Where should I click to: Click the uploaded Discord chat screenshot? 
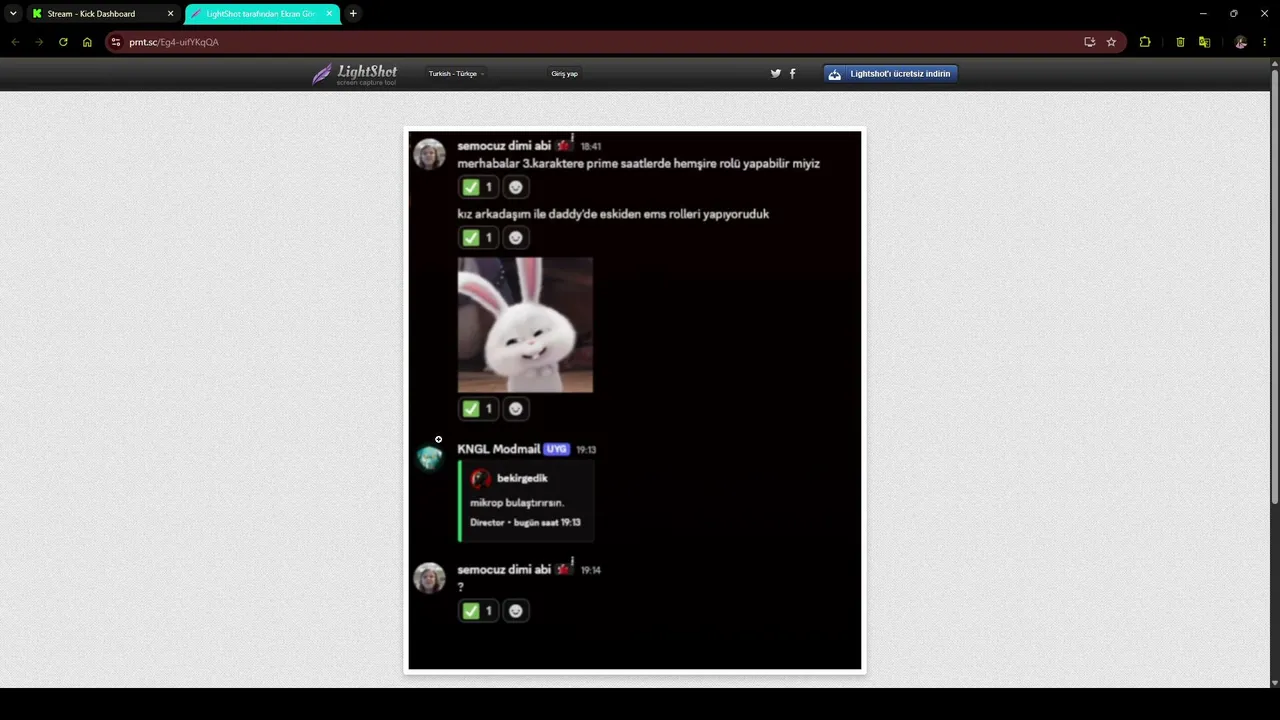(x=635, y=400)
